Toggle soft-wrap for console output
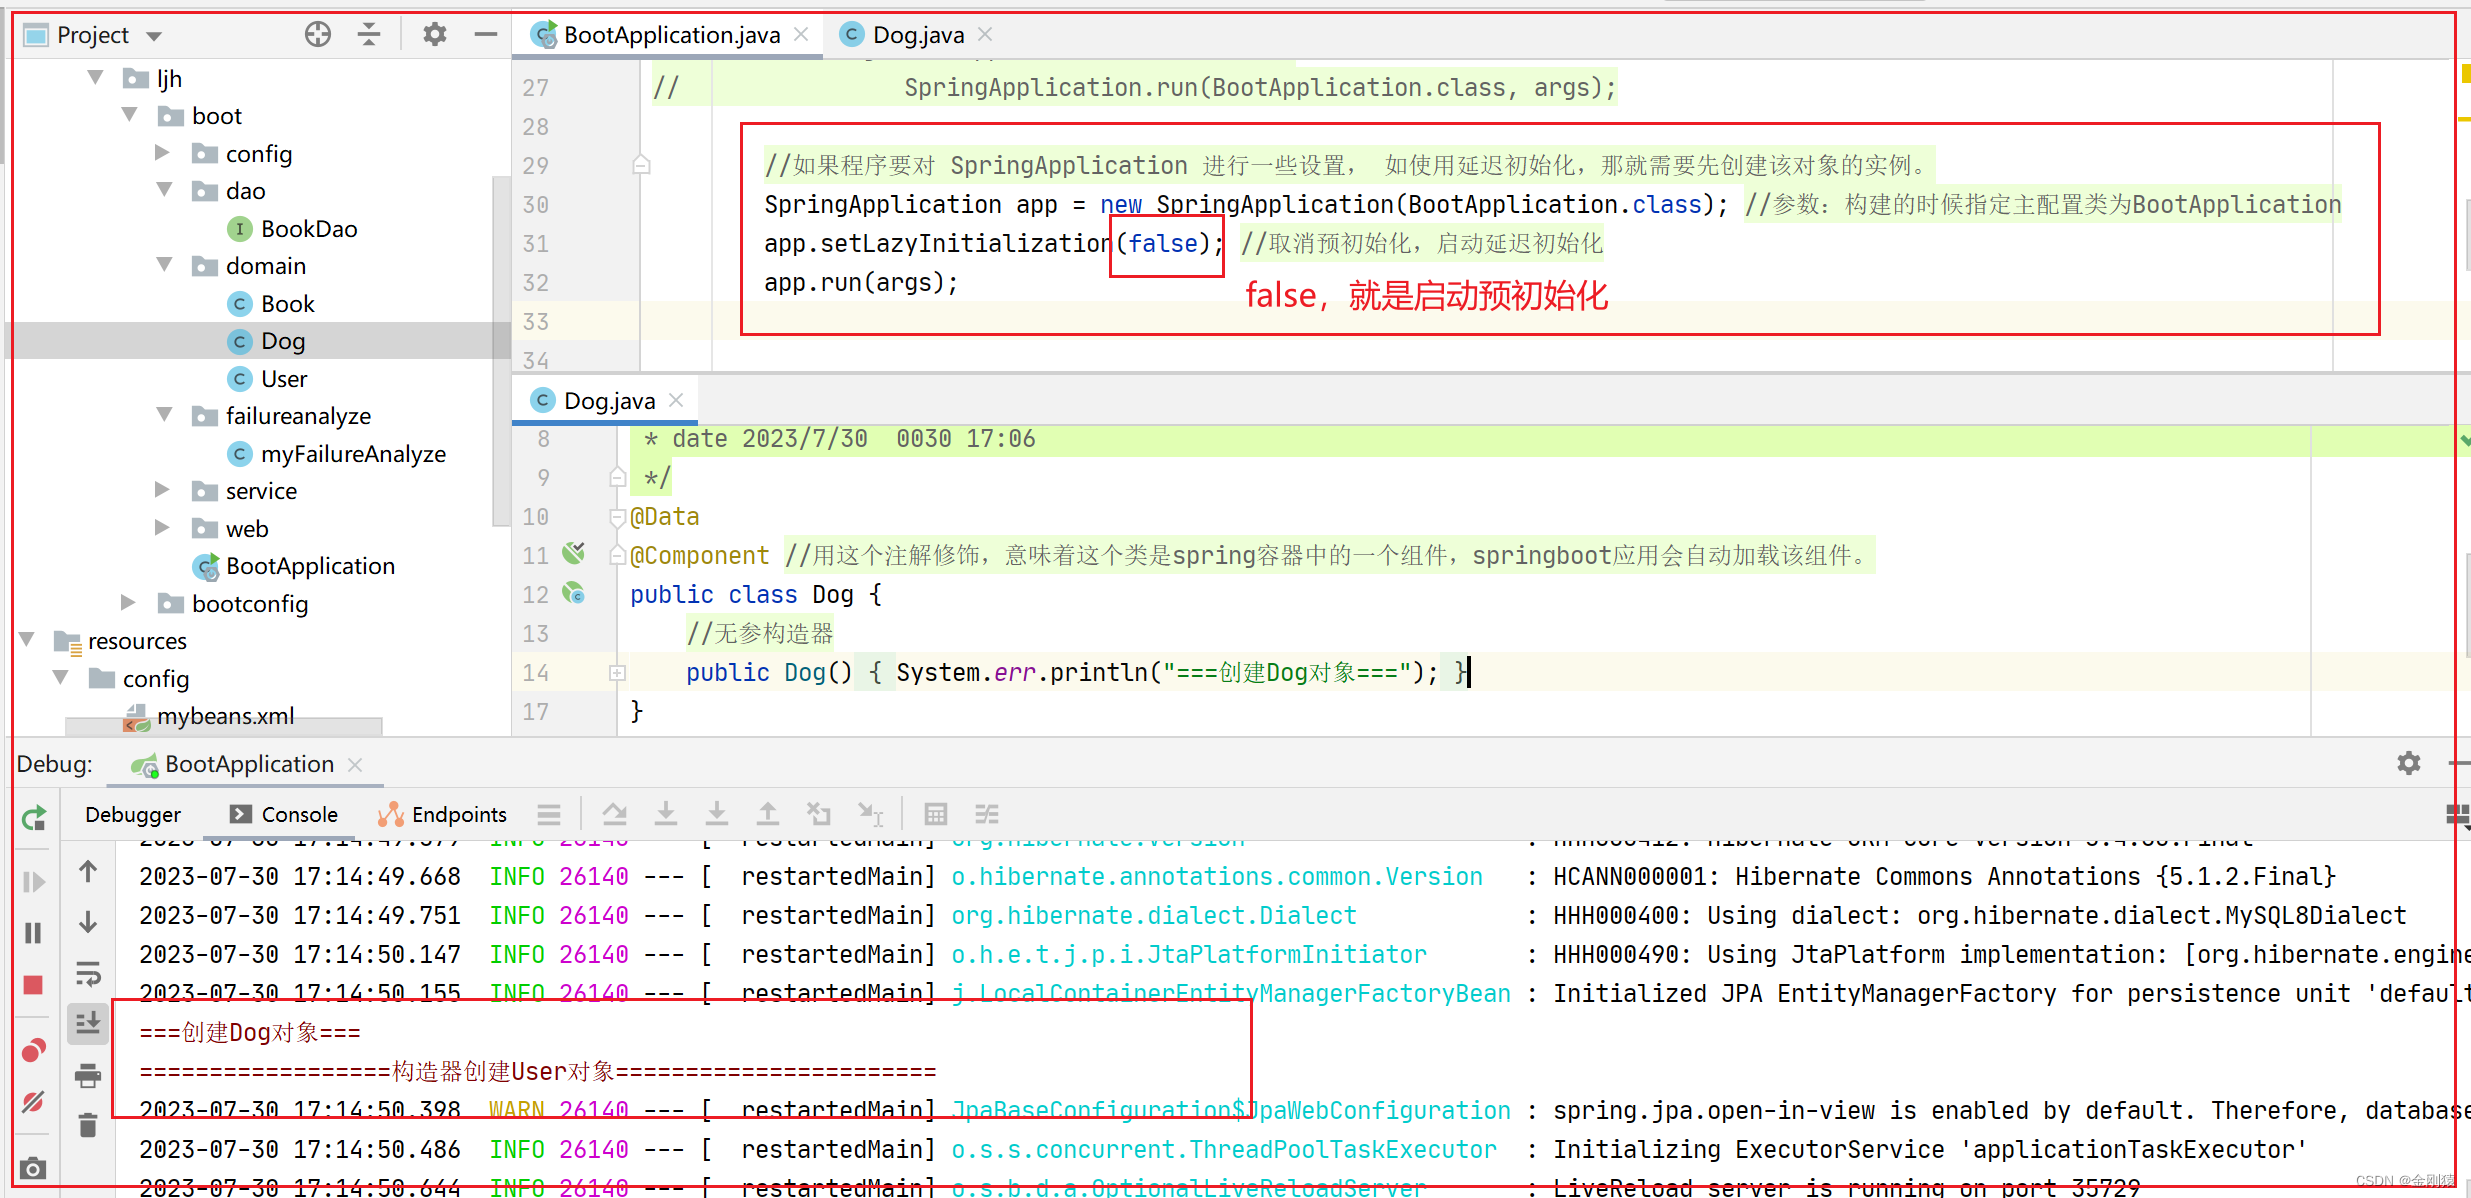Image resolution: width=2471 pixels, height=1198 pixels. pos(88,972)
